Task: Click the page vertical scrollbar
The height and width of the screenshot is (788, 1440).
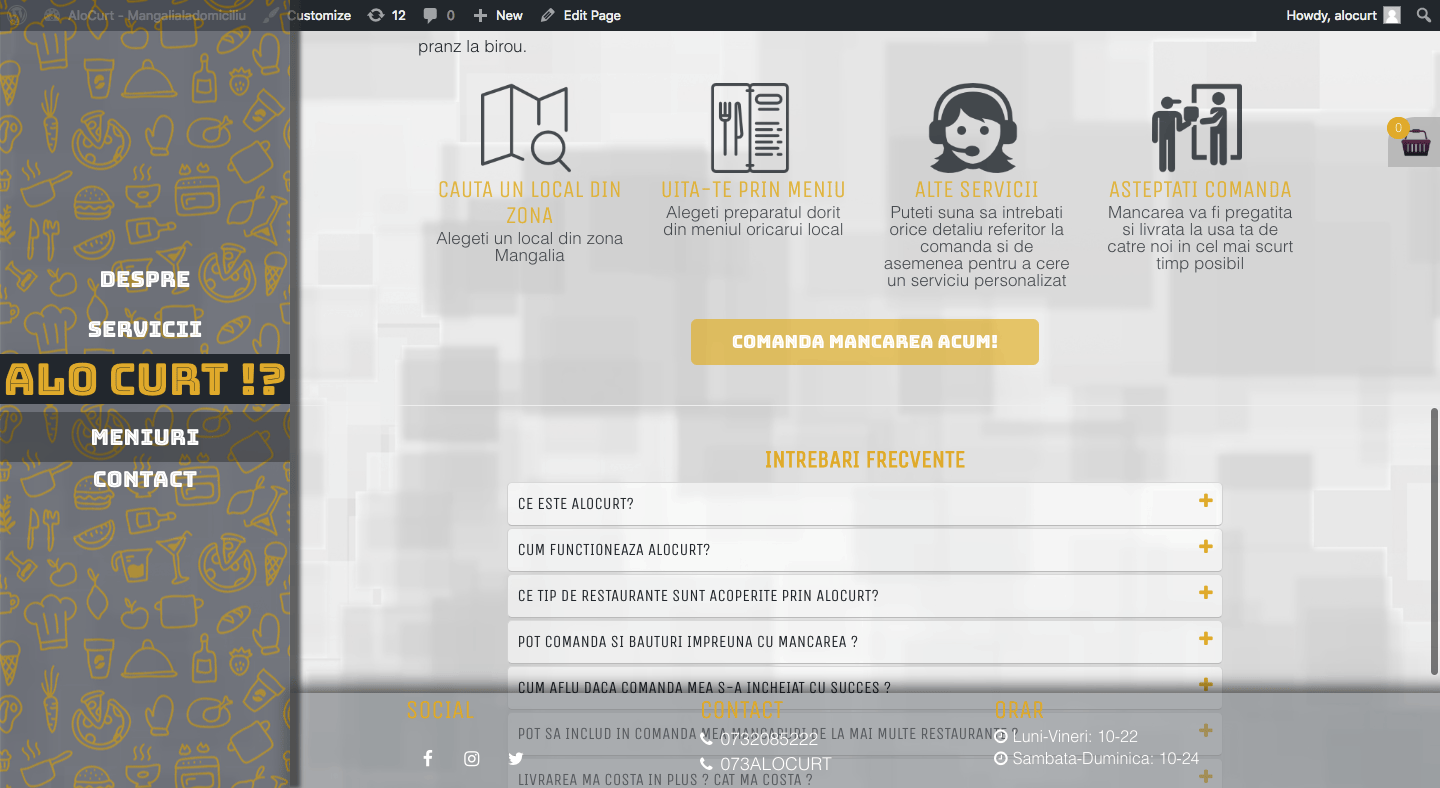Action: point(1434,540)
